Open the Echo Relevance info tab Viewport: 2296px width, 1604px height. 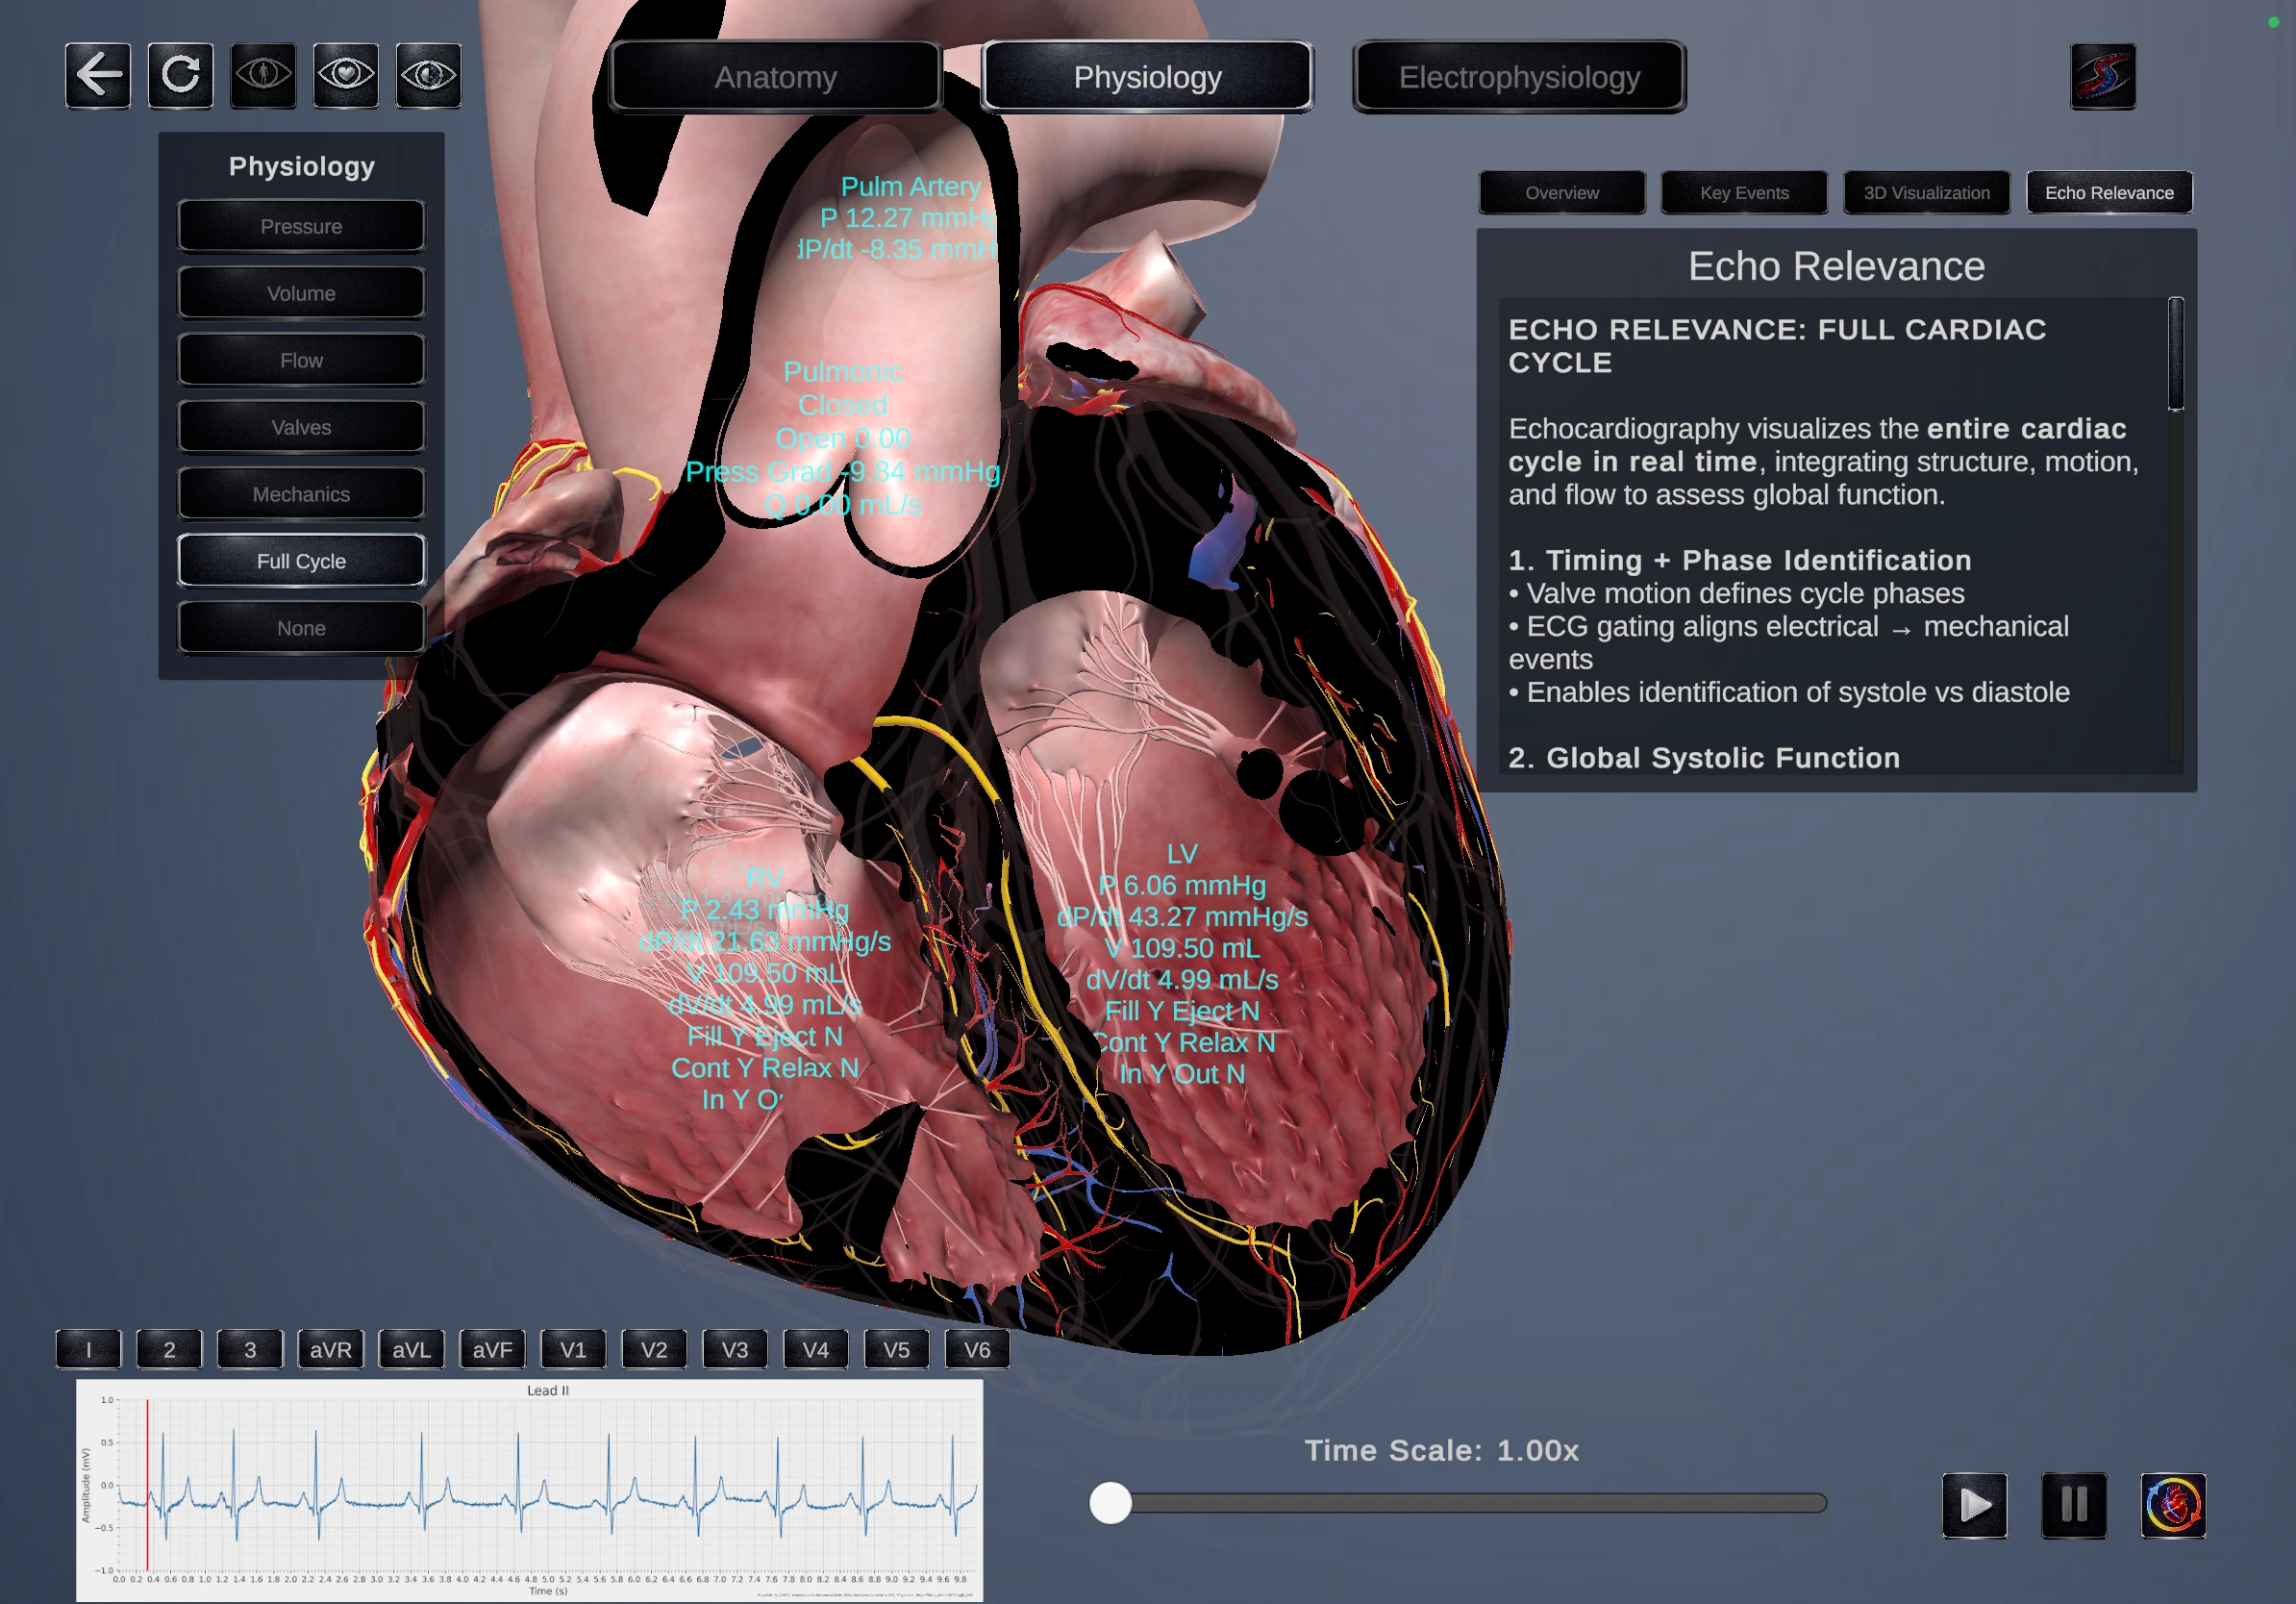tap(2109, 192)
